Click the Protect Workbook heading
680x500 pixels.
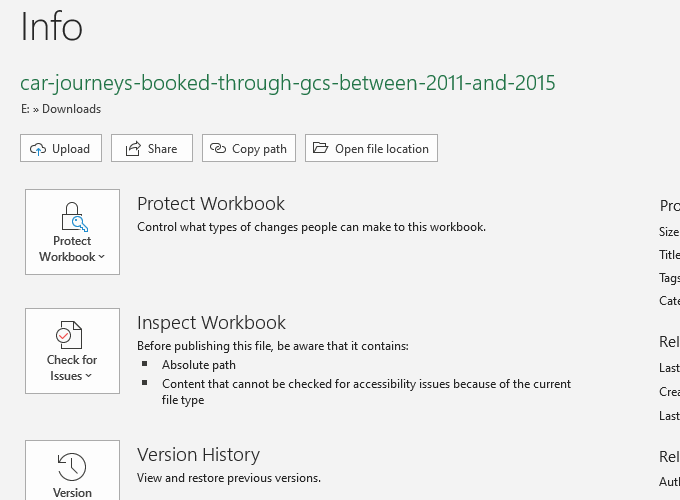click(x=211, y=204)
